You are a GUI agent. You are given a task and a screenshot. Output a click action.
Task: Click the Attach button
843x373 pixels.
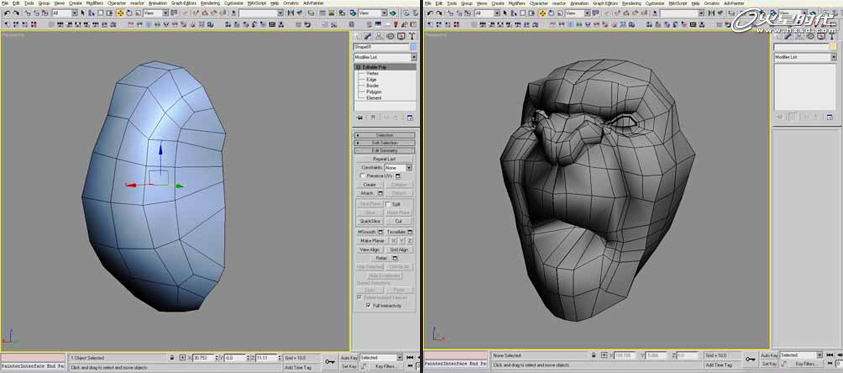(x=368, y=193)
